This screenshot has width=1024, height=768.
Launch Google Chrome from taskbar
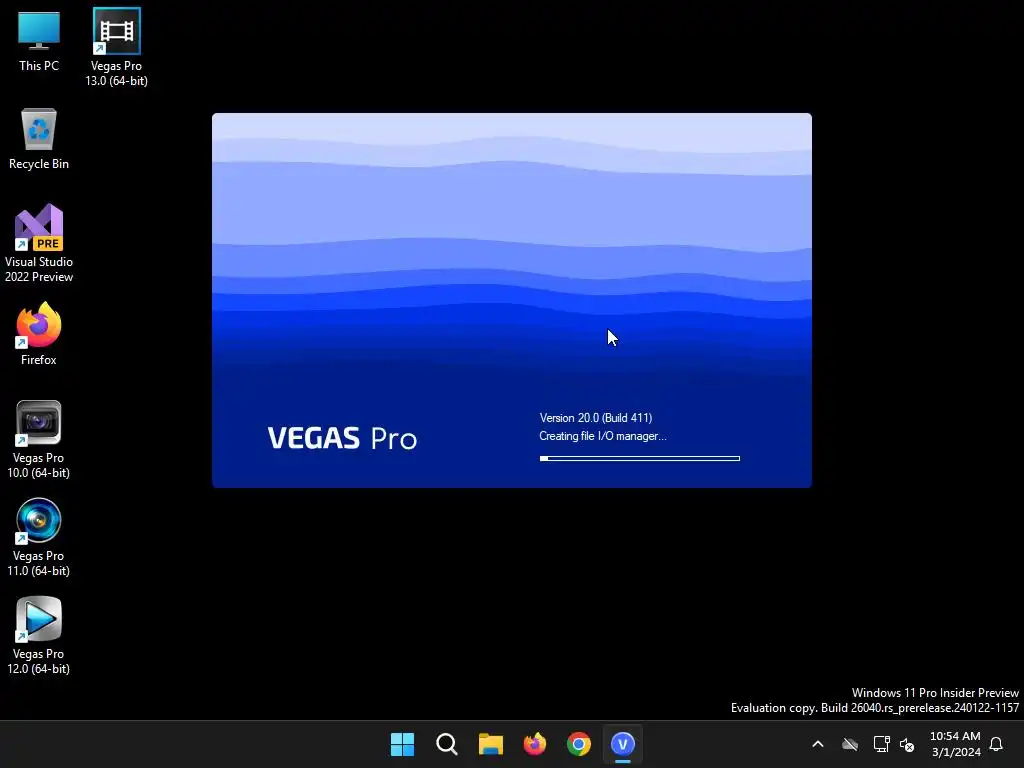pos(579,744)
